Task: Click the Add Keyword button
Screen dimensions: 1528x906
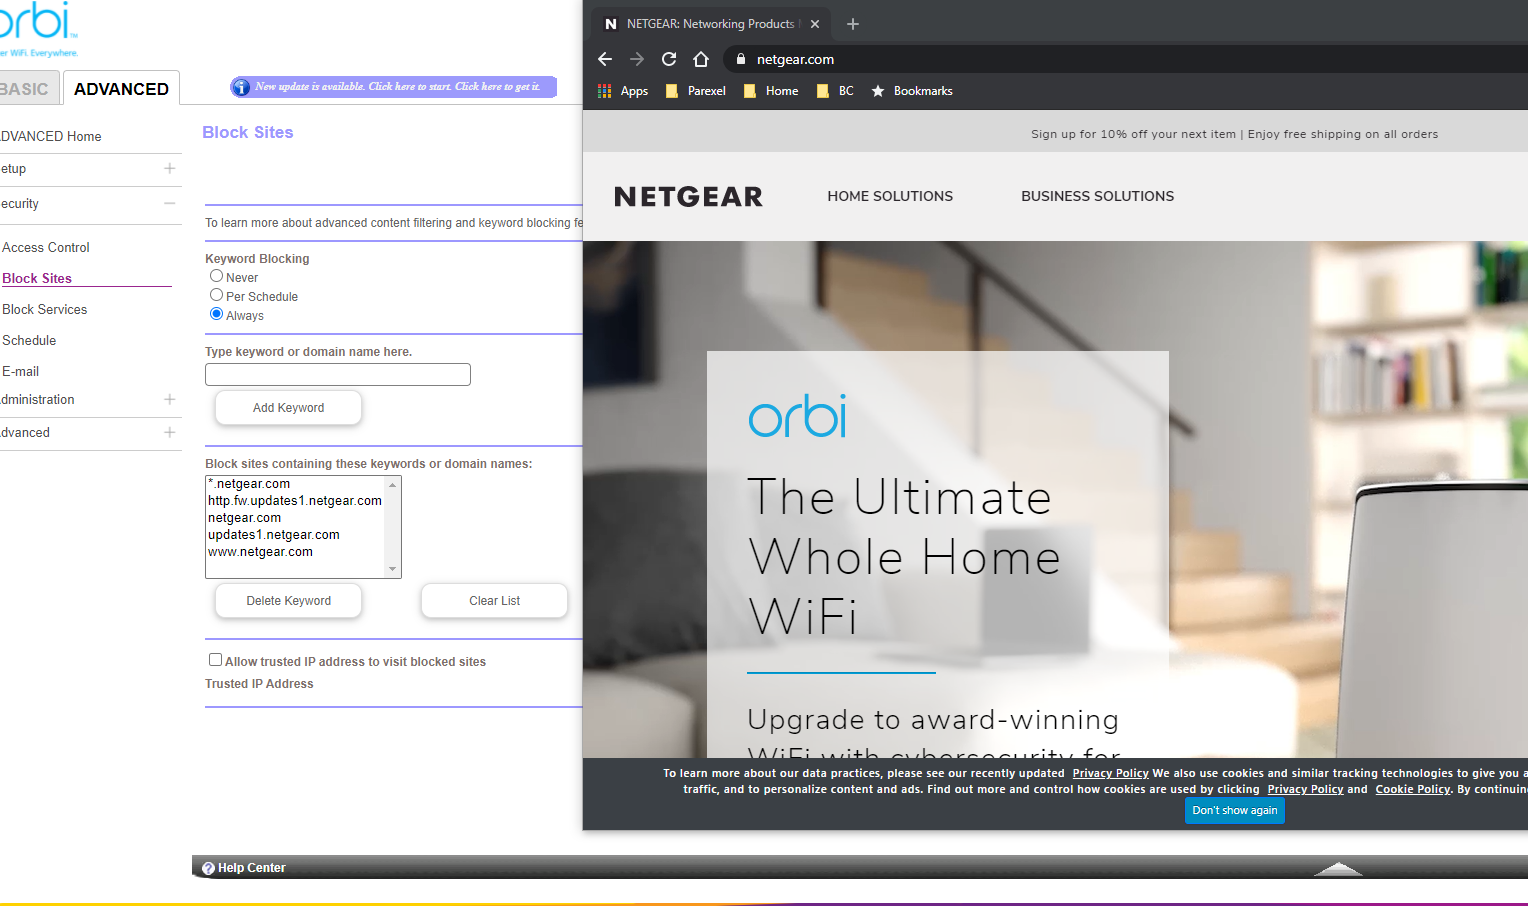Action: (288, 408)
